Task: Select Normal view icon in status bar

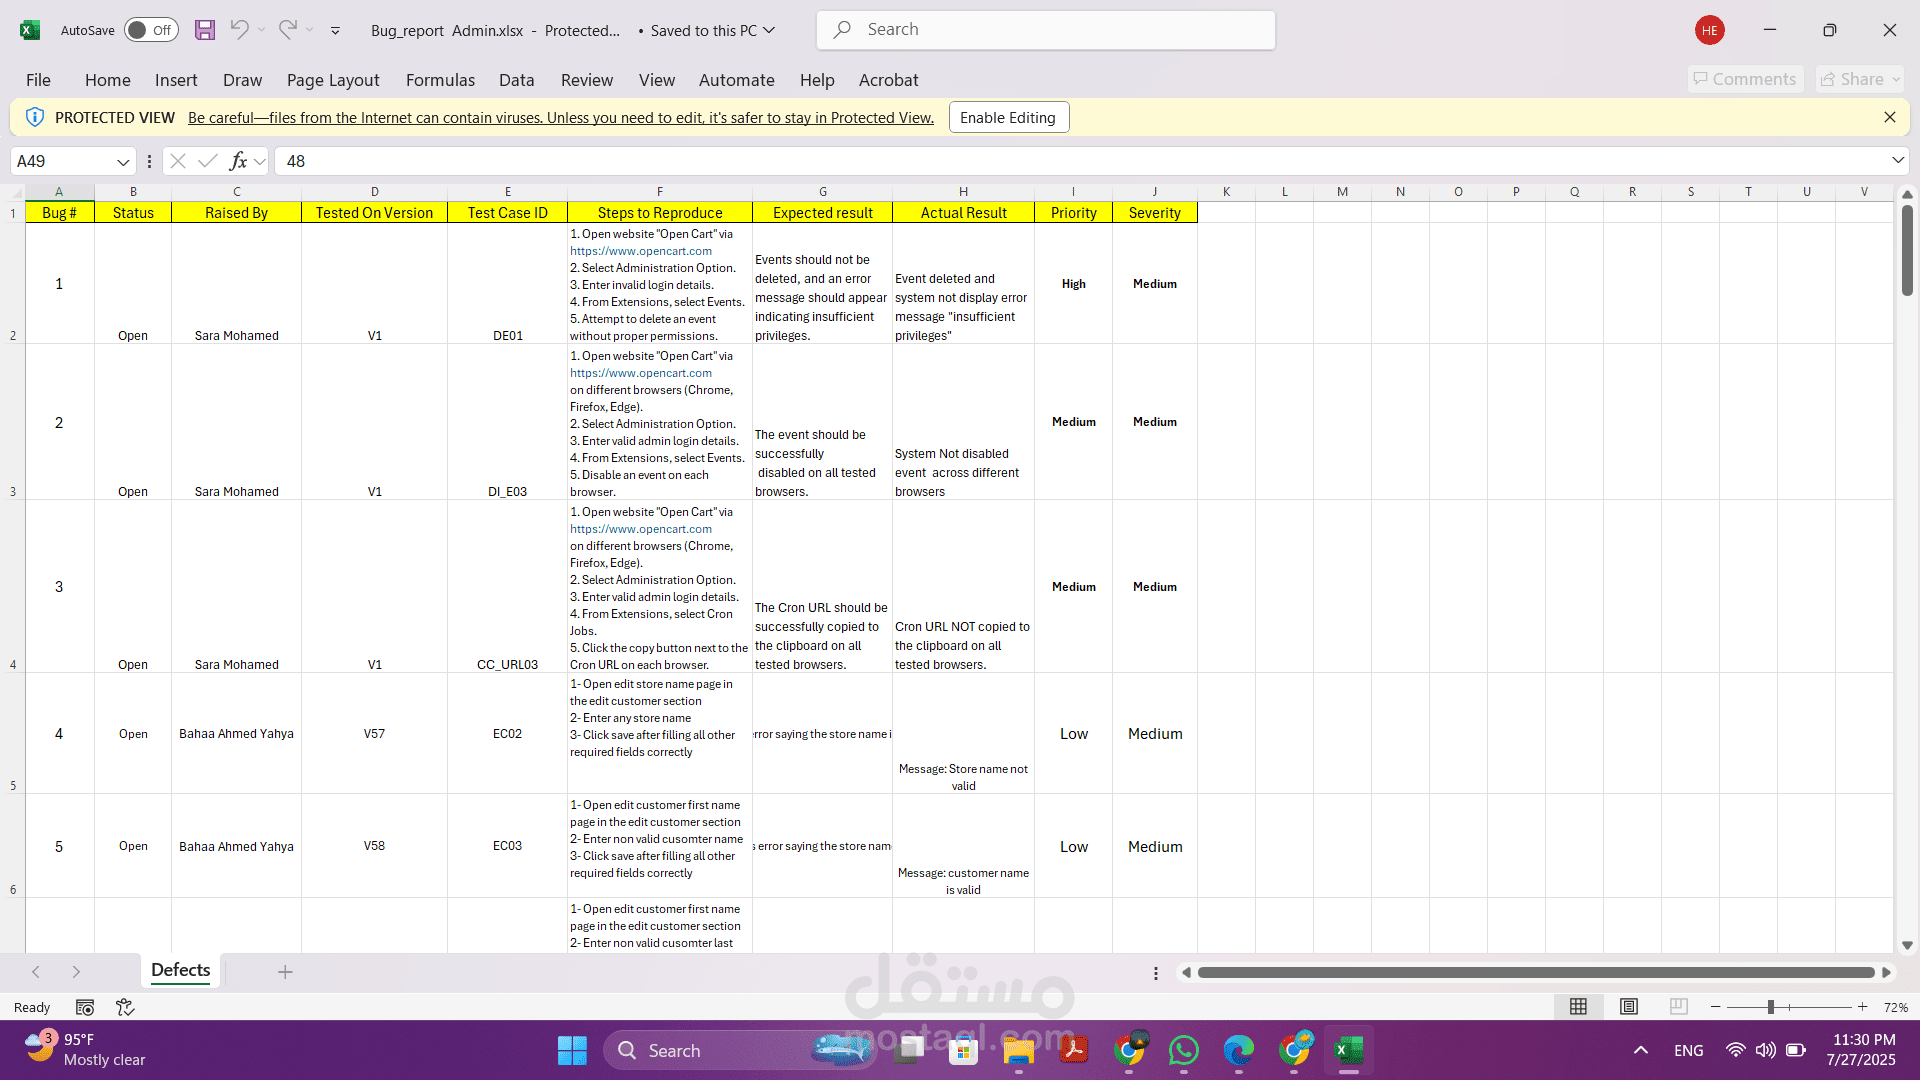Action: click(x=1578, y=1007)
